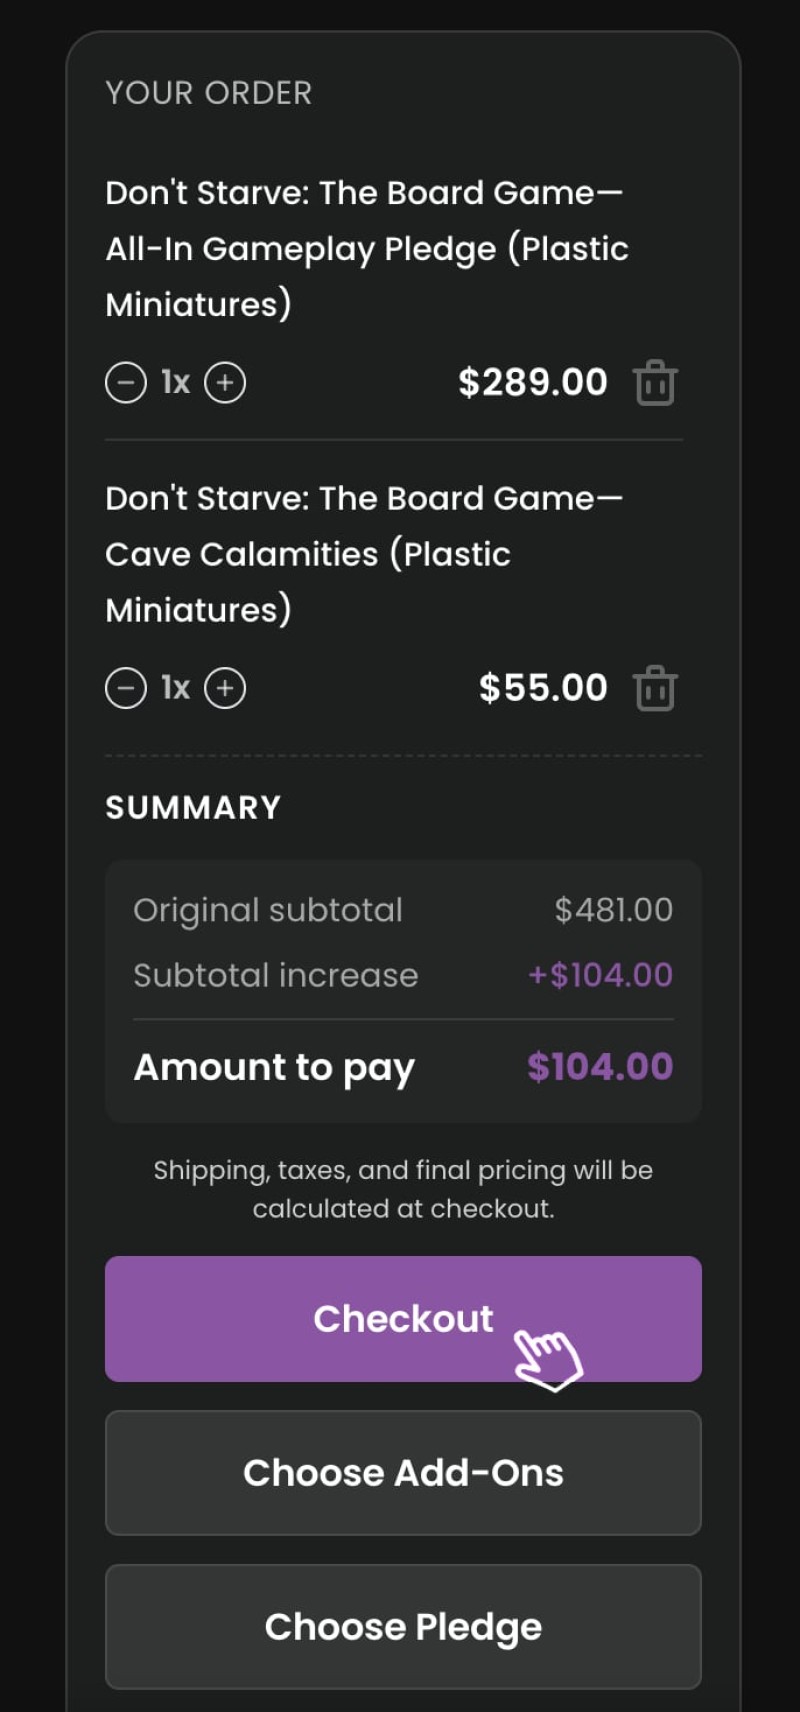
Task: Delete Cave Calamities using trash icon
Action: click(655, 689)
